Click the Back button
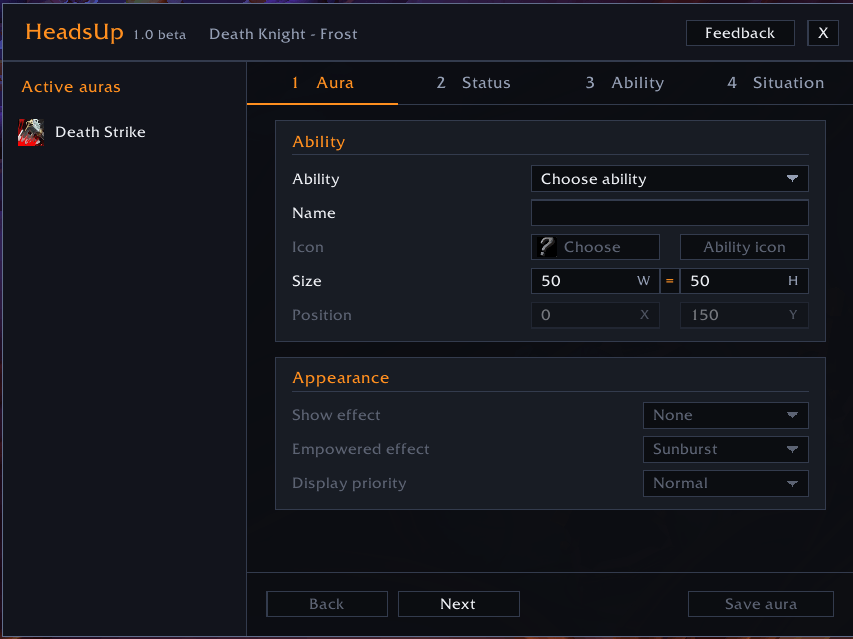This screenshot has width=853, height=639. tap(327, 604)
